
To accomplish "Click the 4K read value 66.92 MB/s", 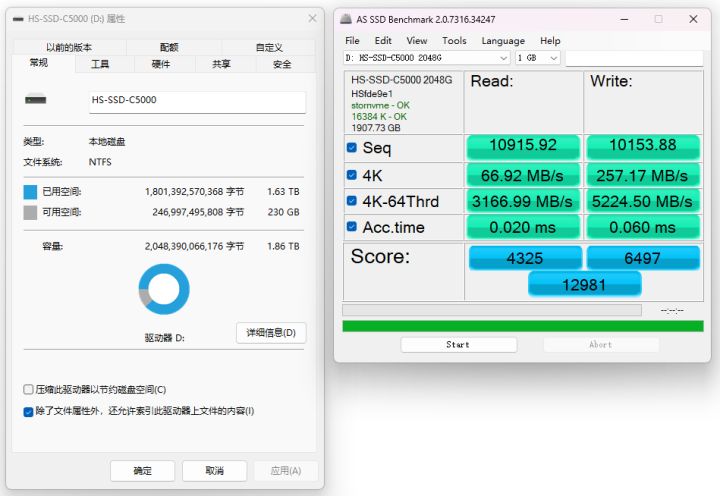I will [x=523, y=175].
